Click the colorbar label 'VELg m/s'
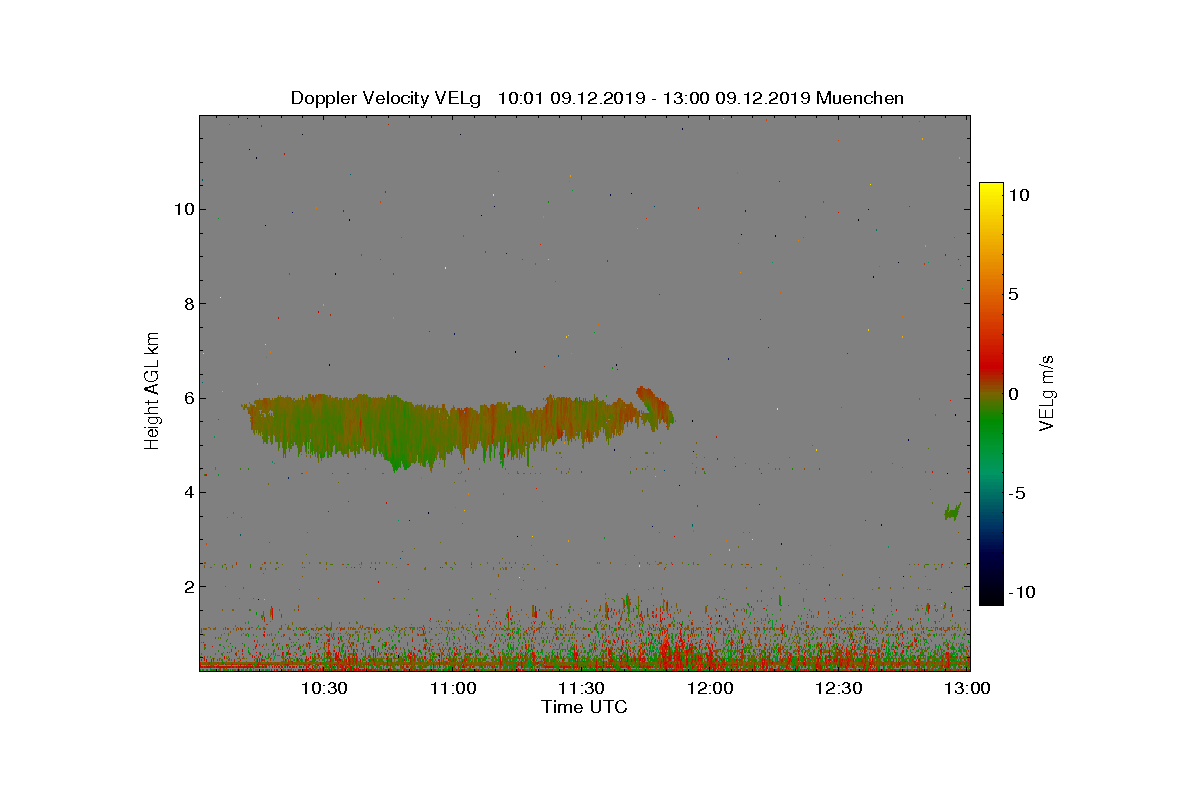Screen dimensions: 1200x800 click(1047, 392)
